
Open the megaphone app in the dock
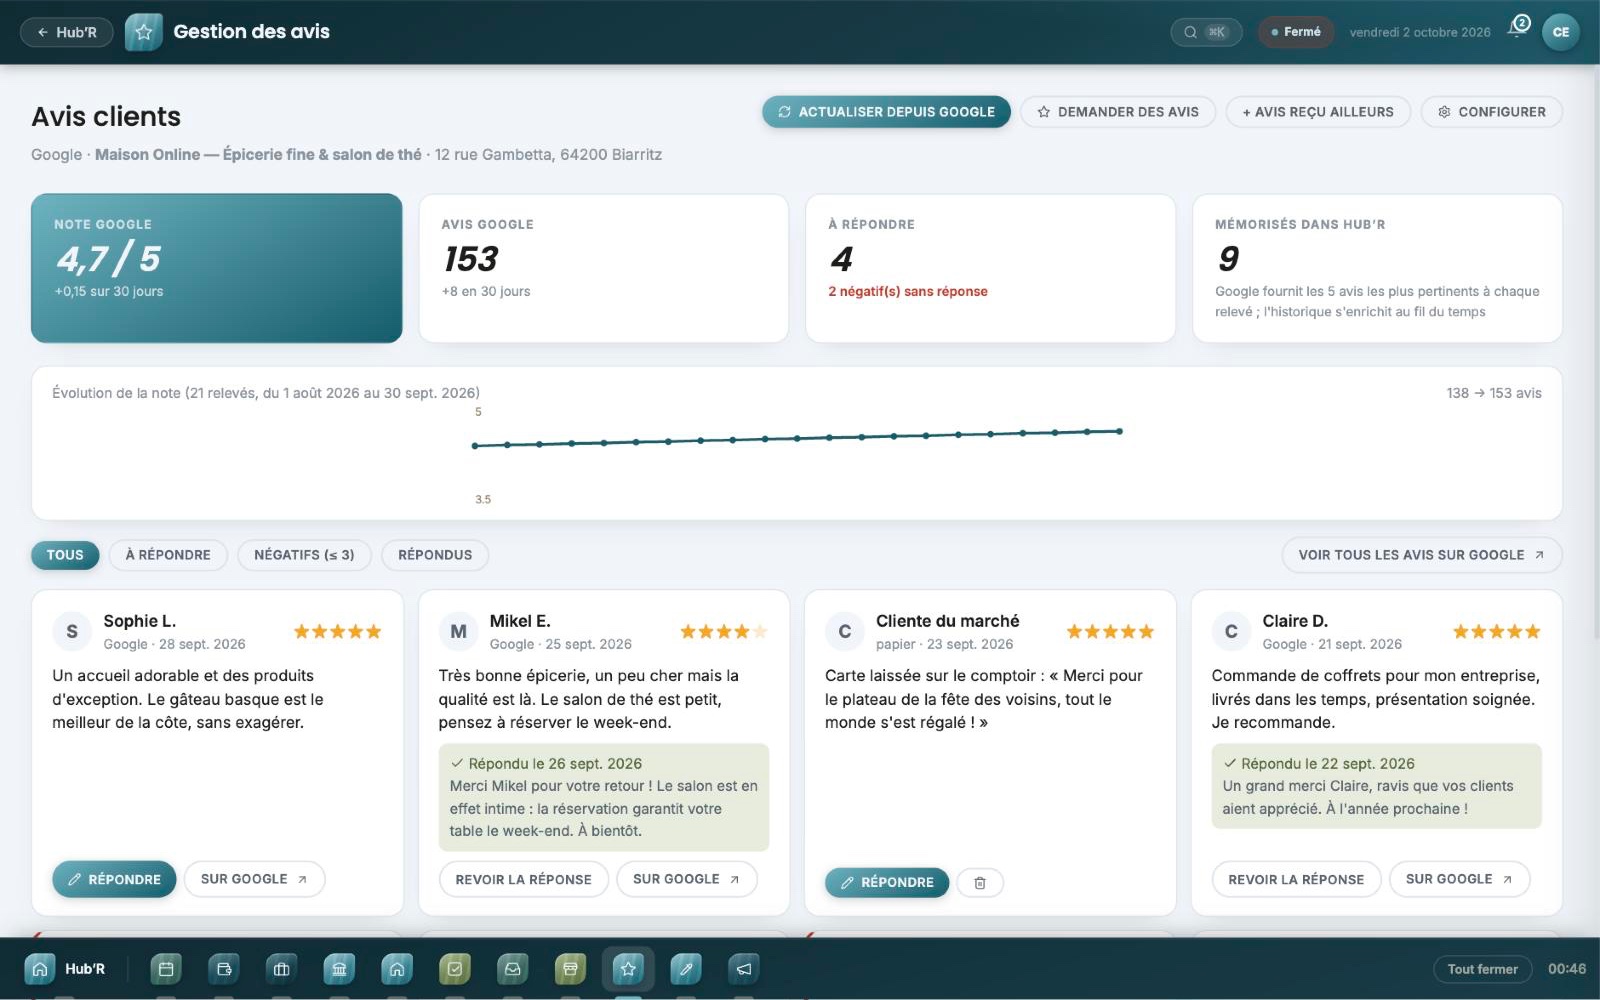(744, 969)
